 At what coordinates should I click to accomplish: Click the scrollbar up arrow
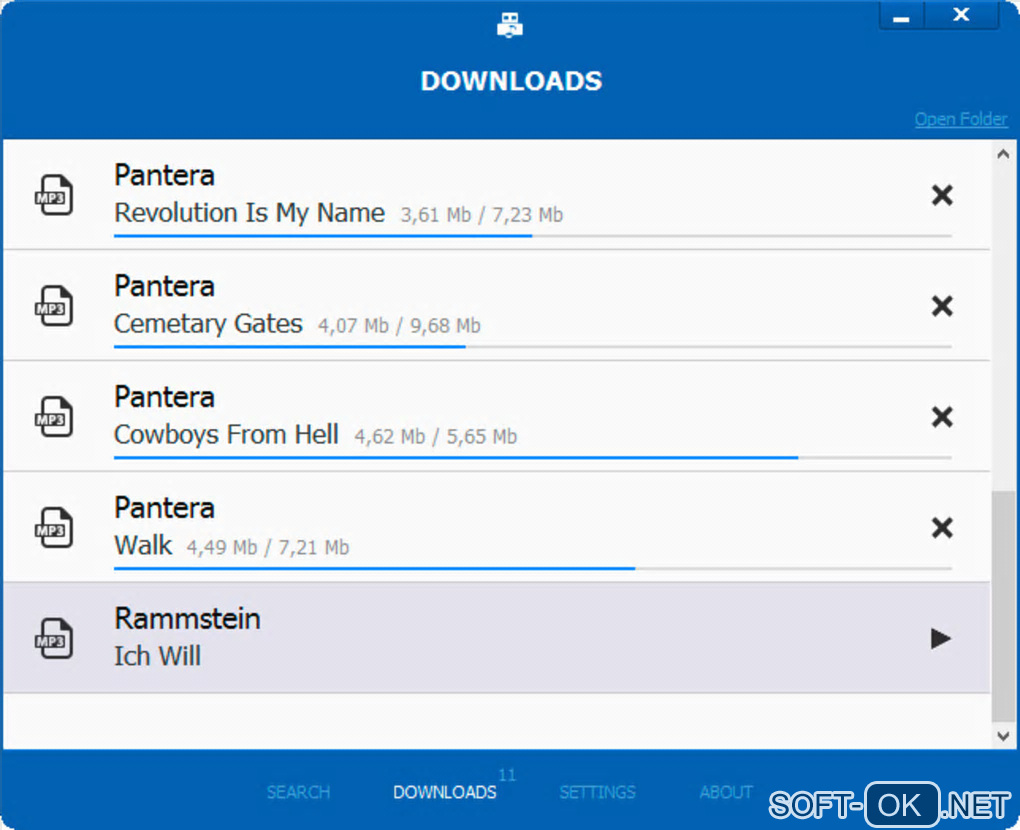(1003, 154)
